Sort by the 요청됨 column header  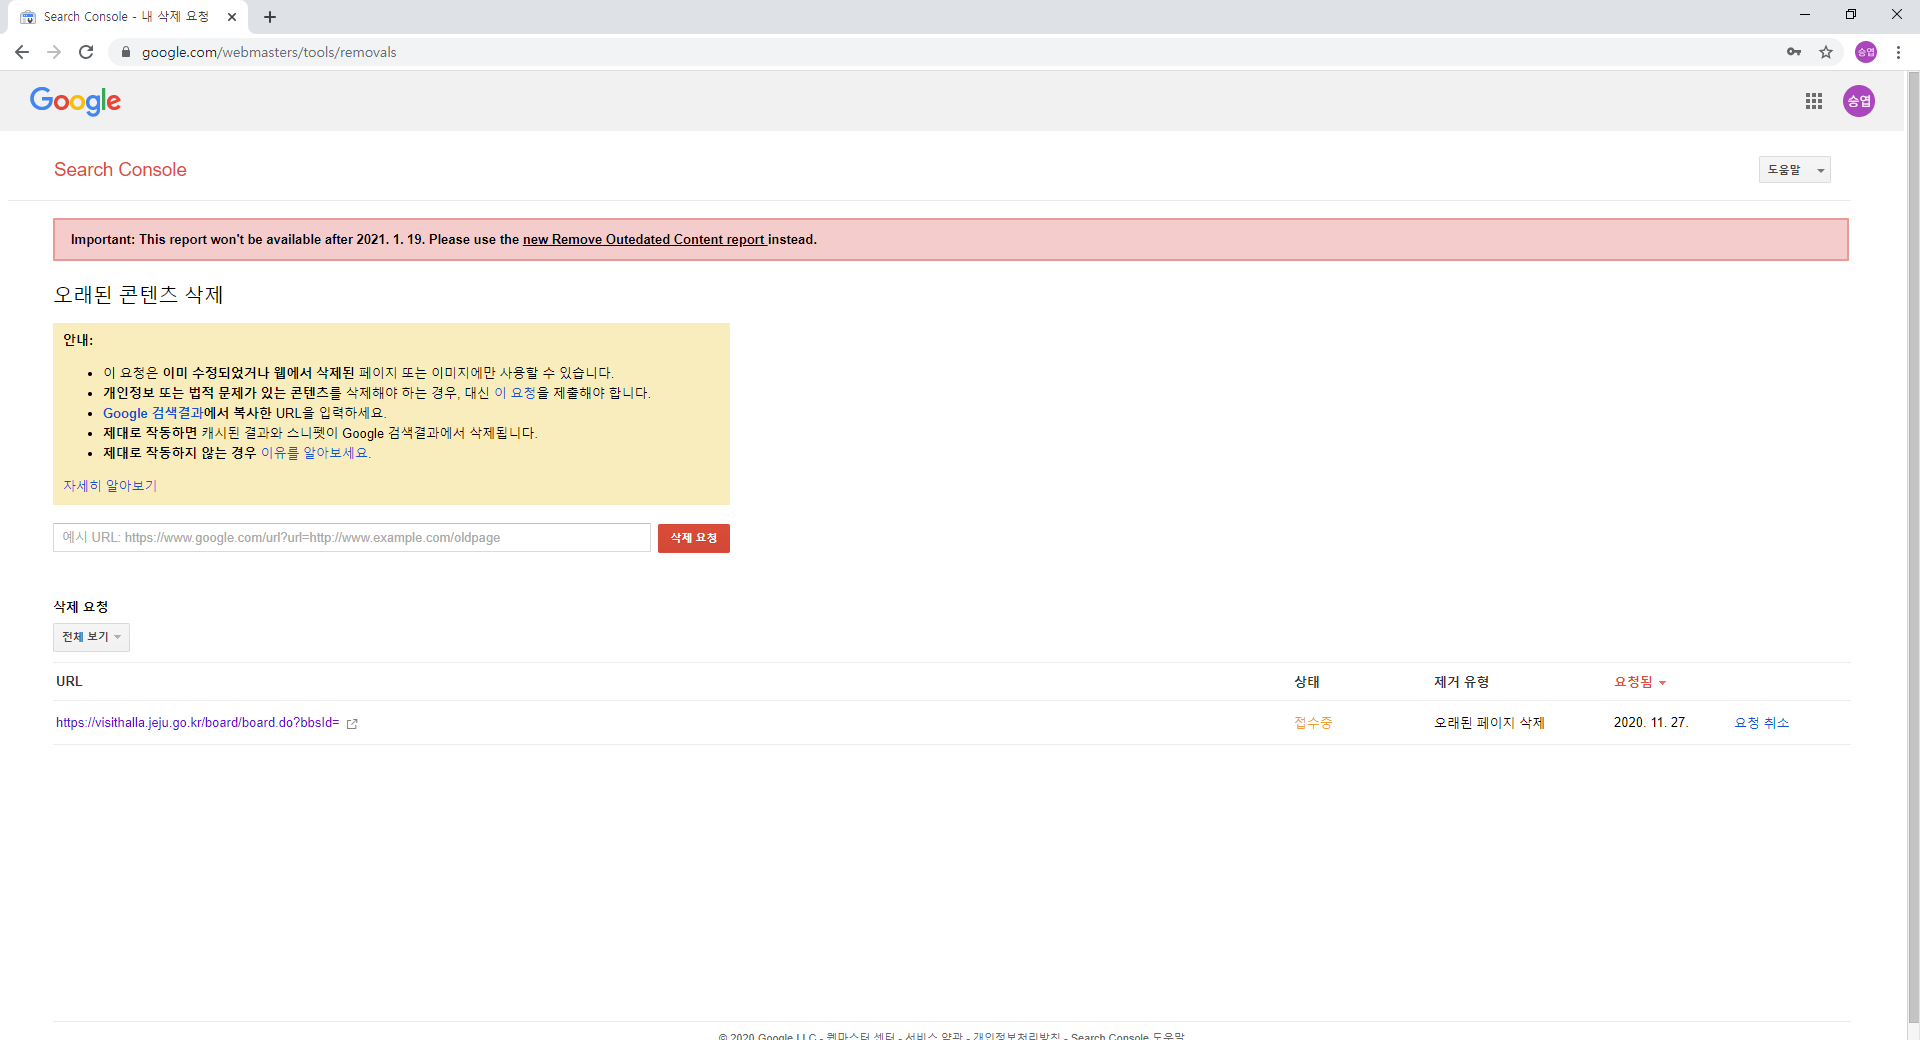click(1640, 682)
